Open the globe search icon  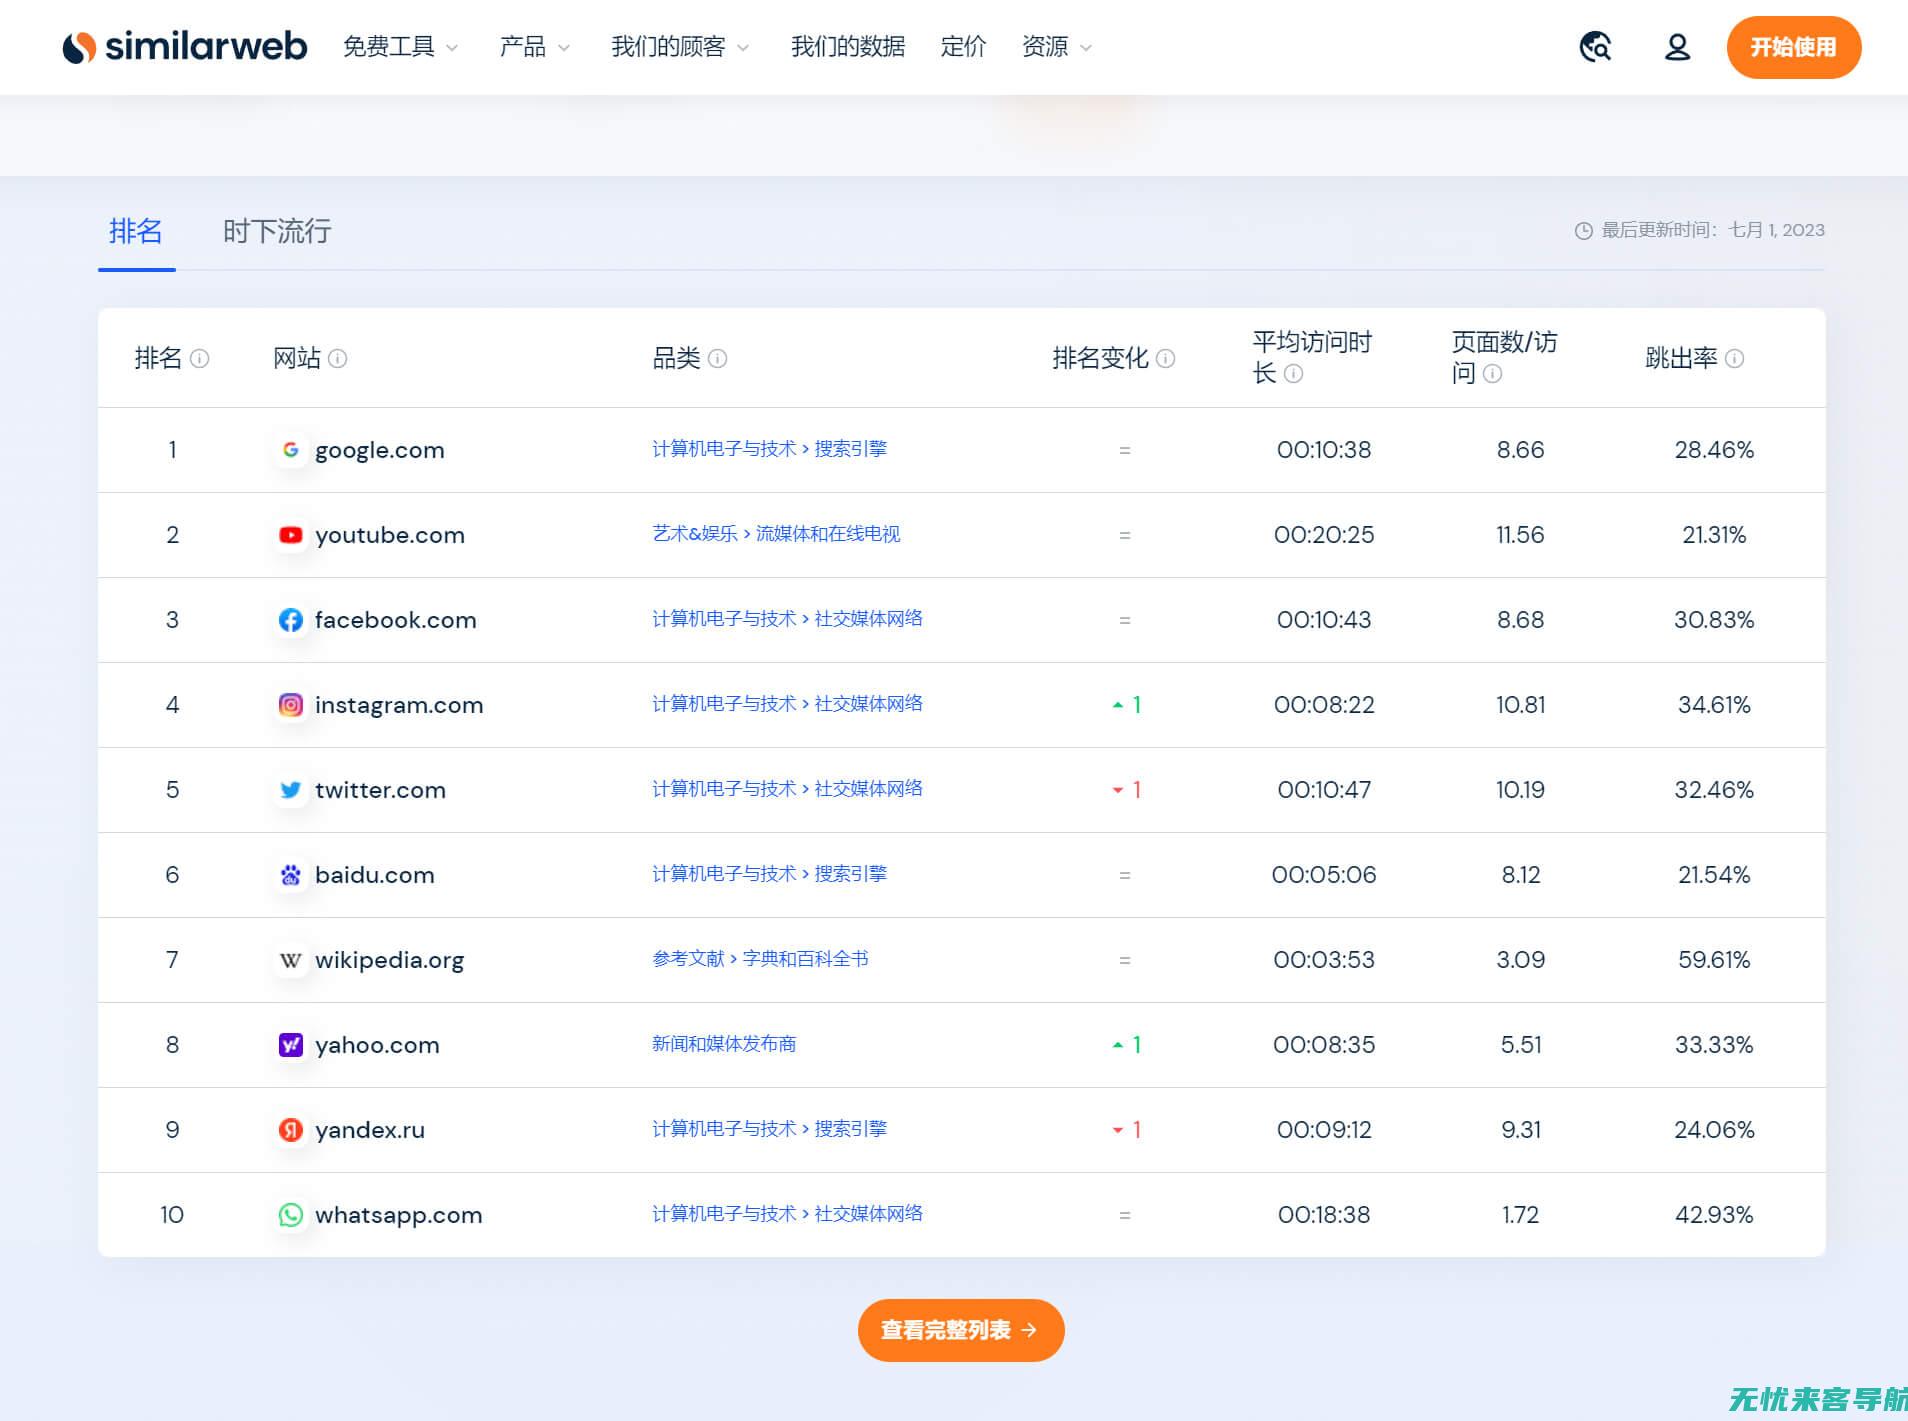pos(1595,47)
